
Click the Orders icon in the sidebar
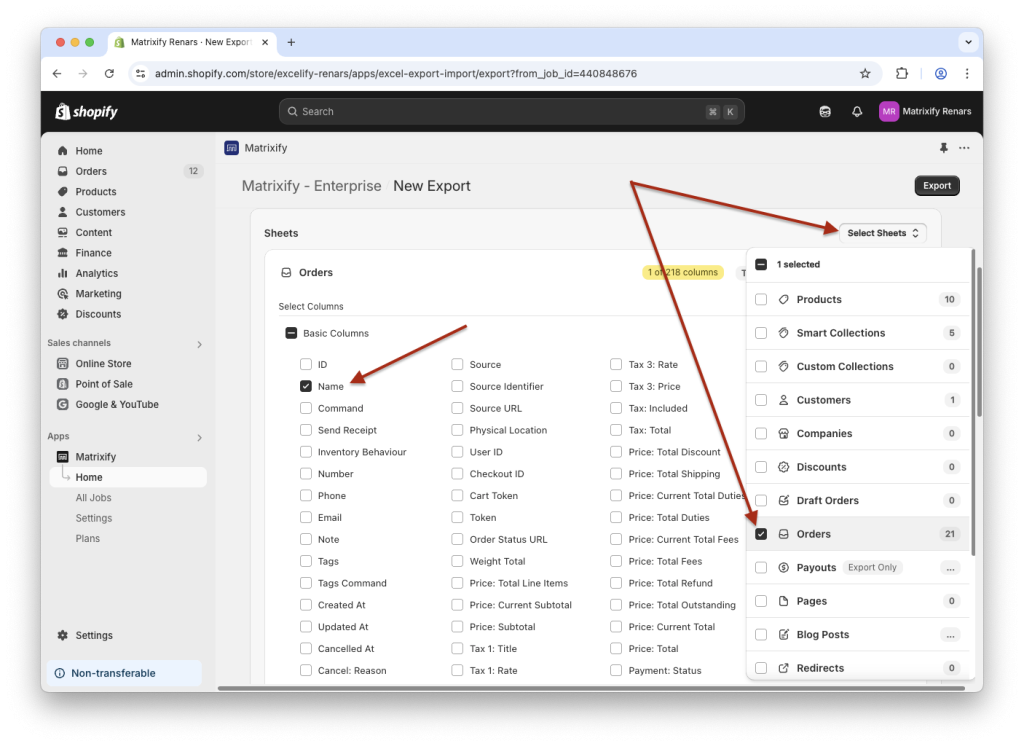click(x=64, y=171)
